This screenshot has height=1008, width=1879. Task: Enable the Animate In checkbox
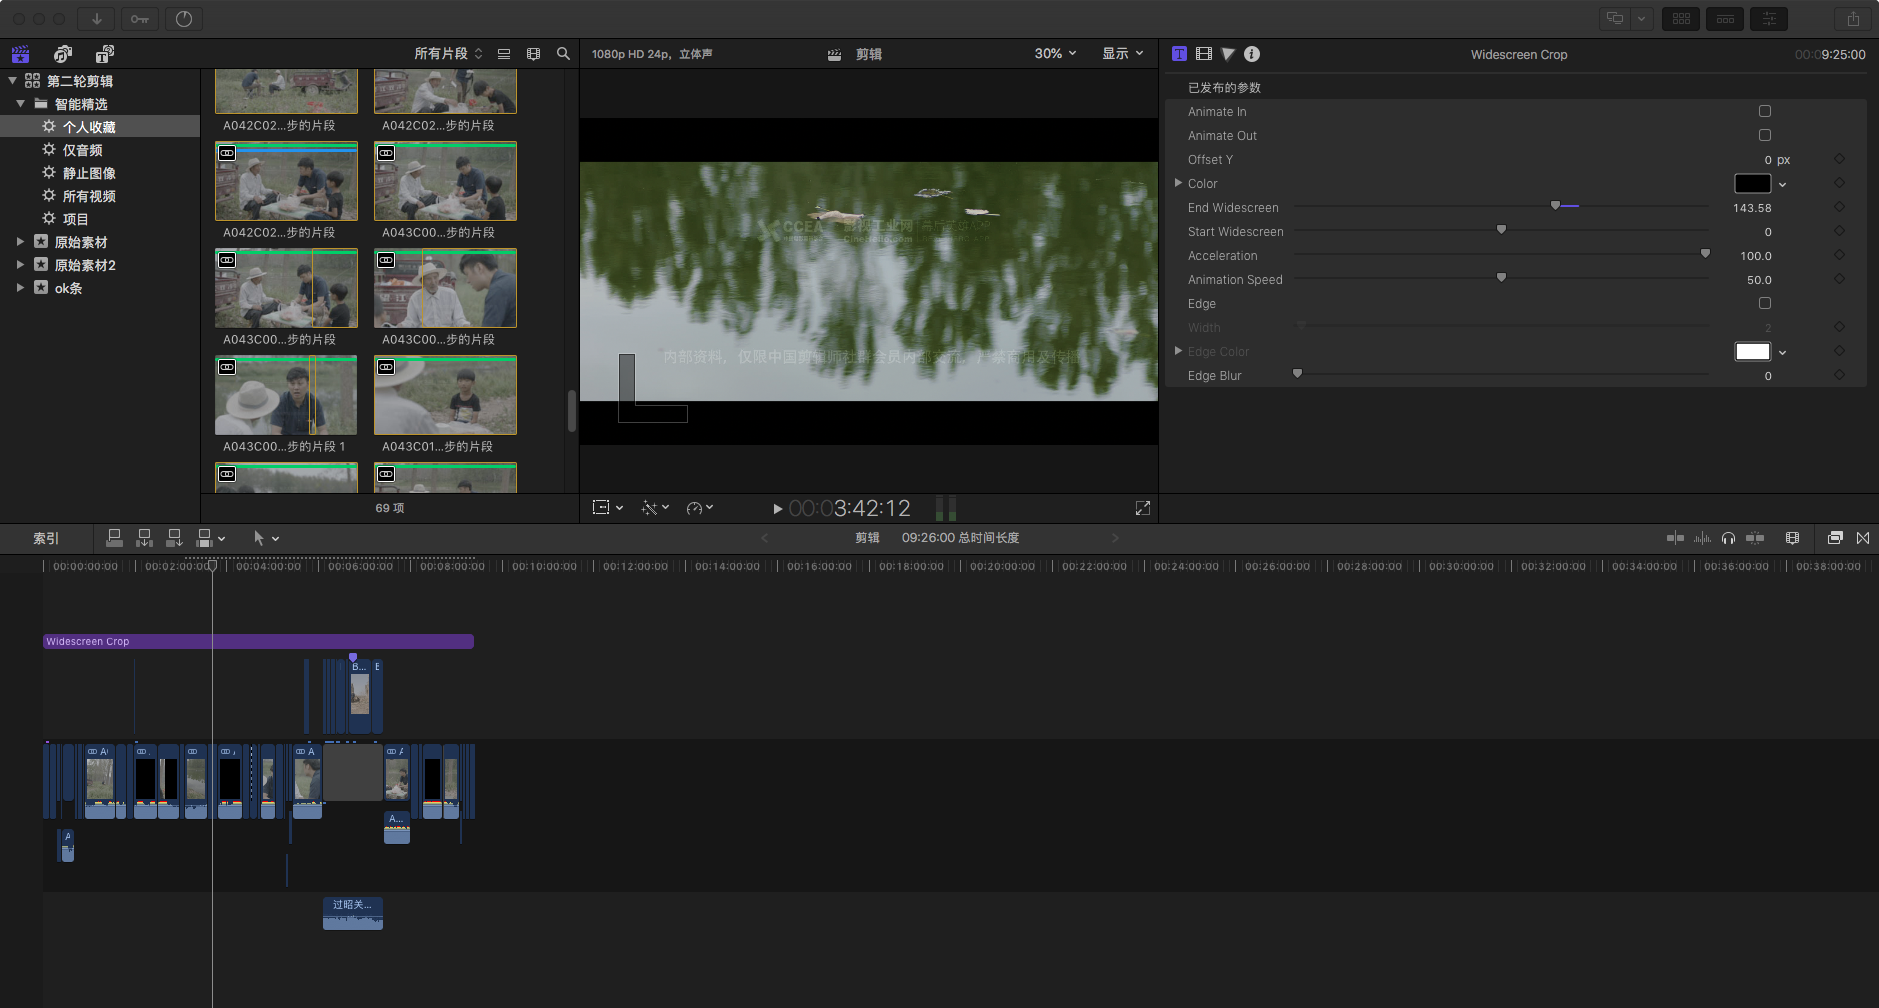coord(1765,111)
